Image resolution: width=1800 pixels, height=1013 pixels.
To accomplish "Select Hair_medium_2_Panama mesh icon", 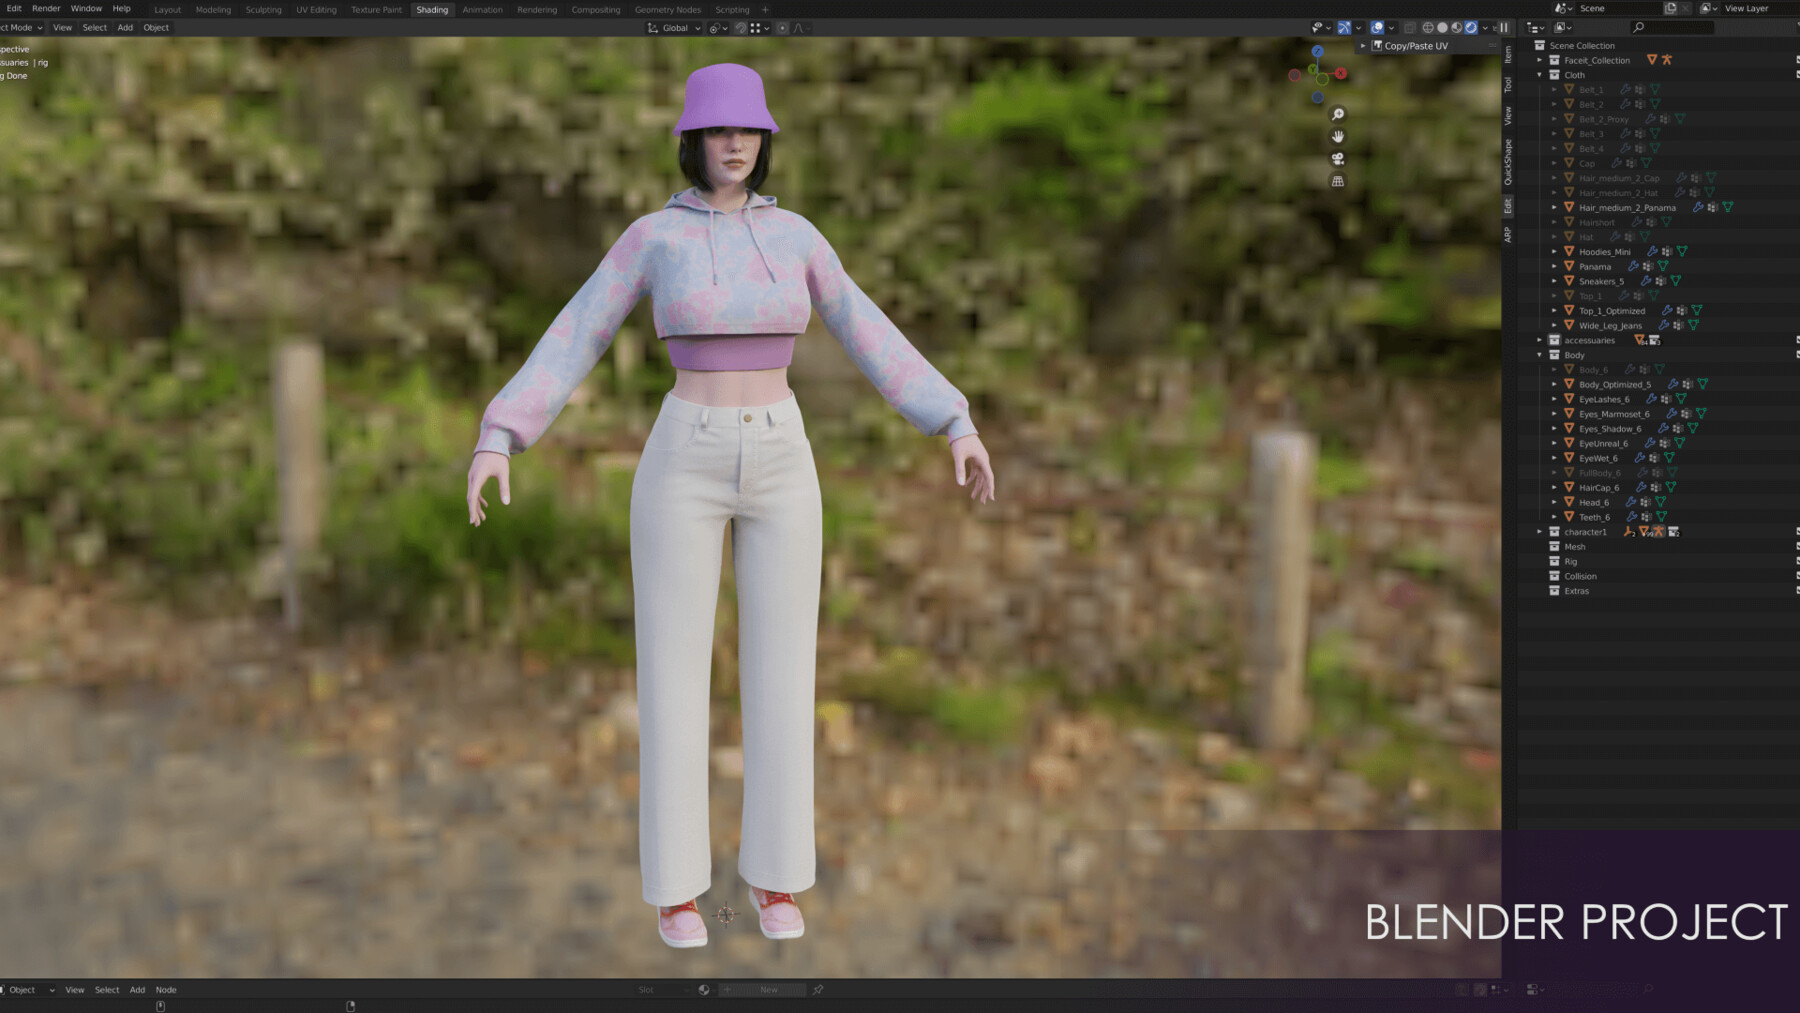I will (1728, 208).
